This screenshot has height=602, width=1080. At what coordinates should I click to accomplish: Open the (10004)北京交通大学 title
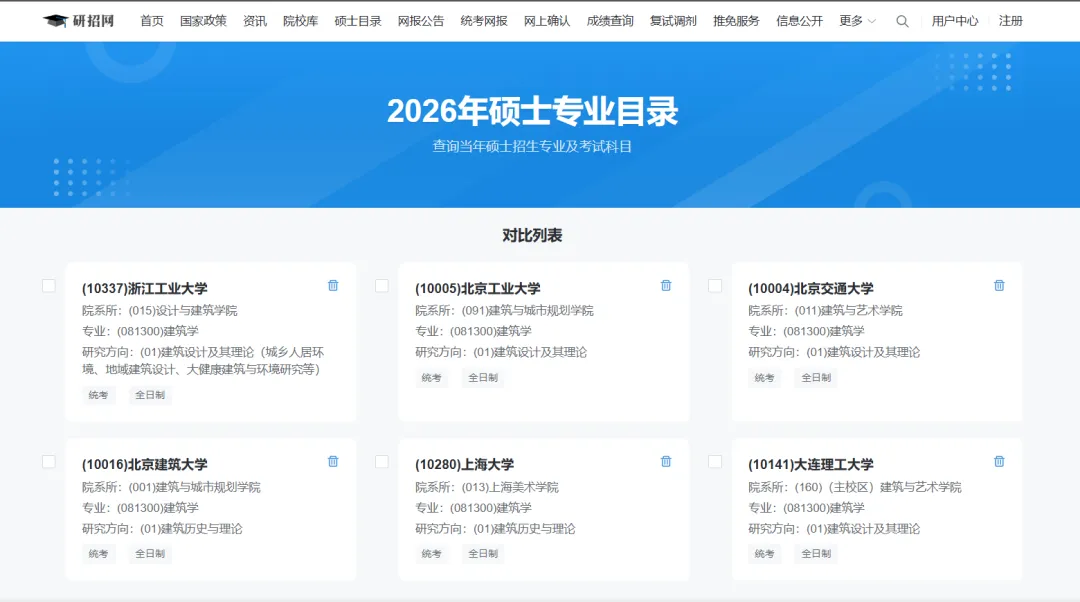(811, 289)
